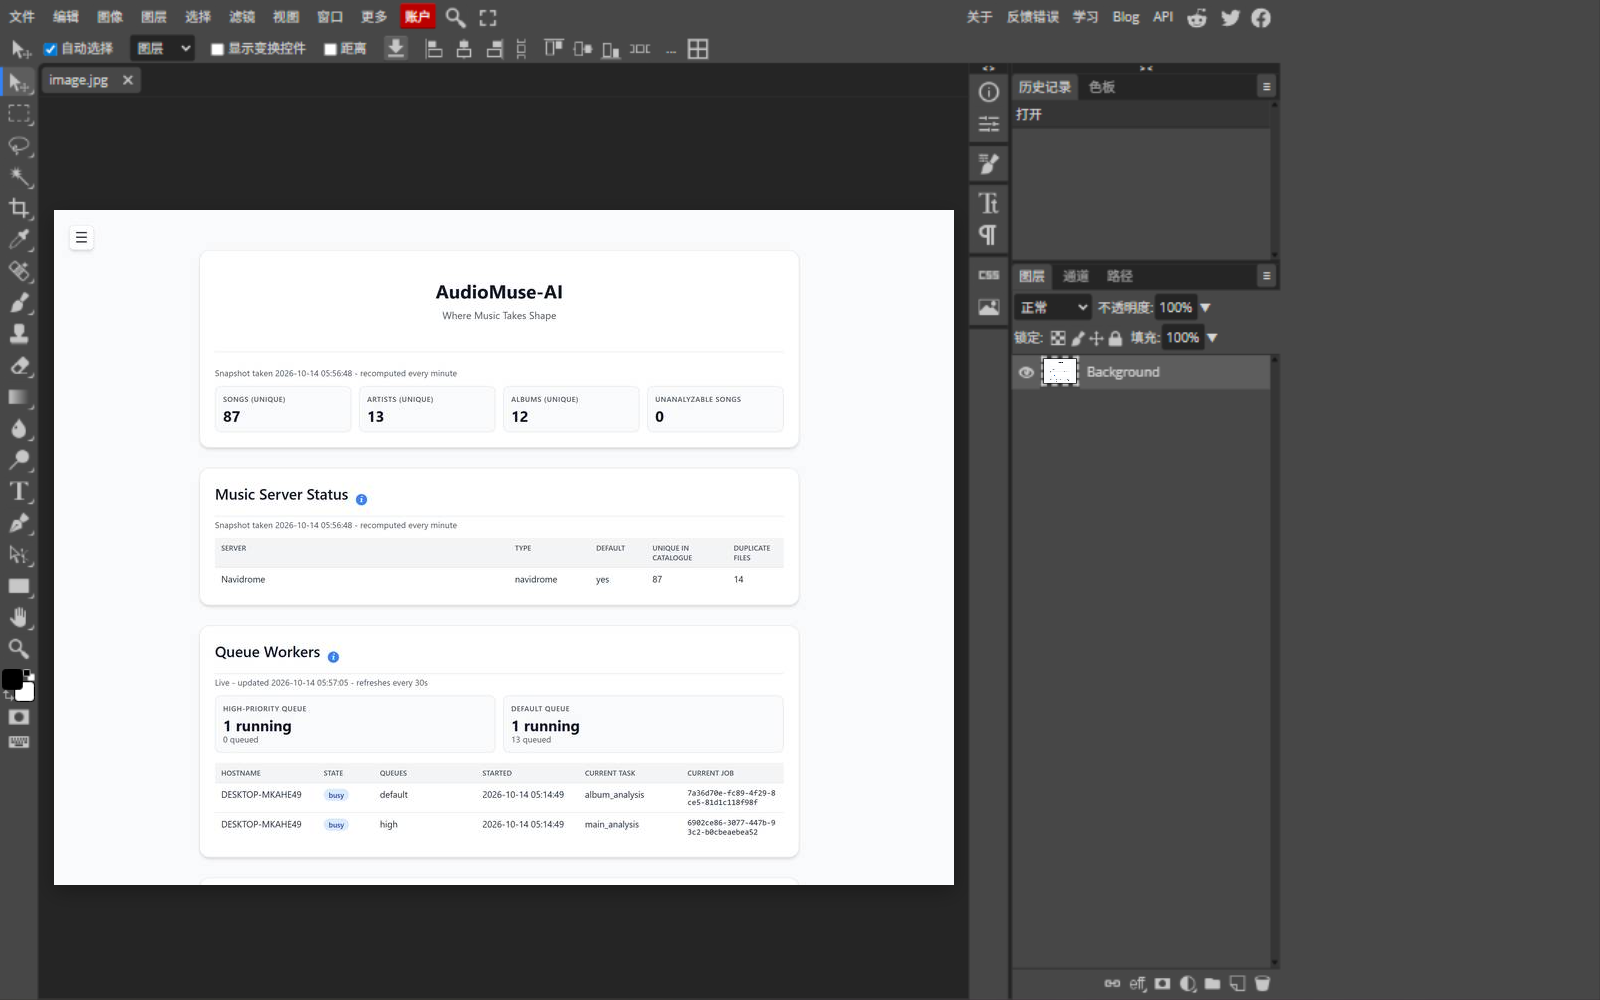The image size is (1600, 1000).
Task: Open the CSS panel icon
Action: [x=988, y=275]
